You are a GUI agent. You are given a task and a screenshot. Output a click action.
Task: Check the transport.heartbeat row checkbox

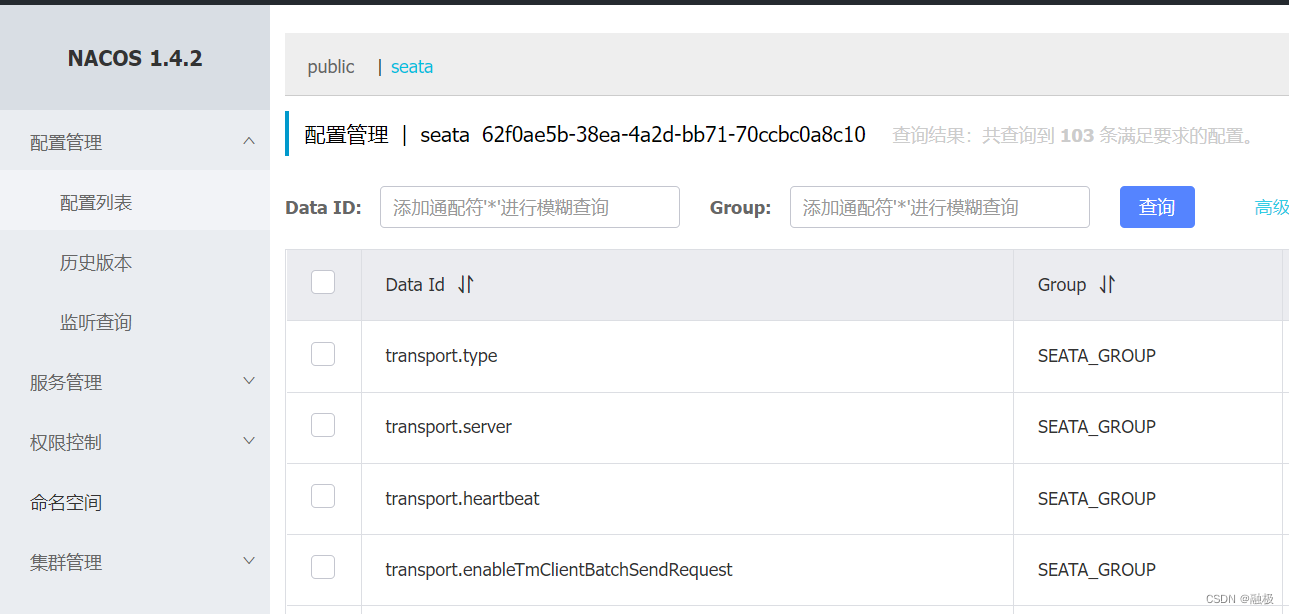point(322,495)
